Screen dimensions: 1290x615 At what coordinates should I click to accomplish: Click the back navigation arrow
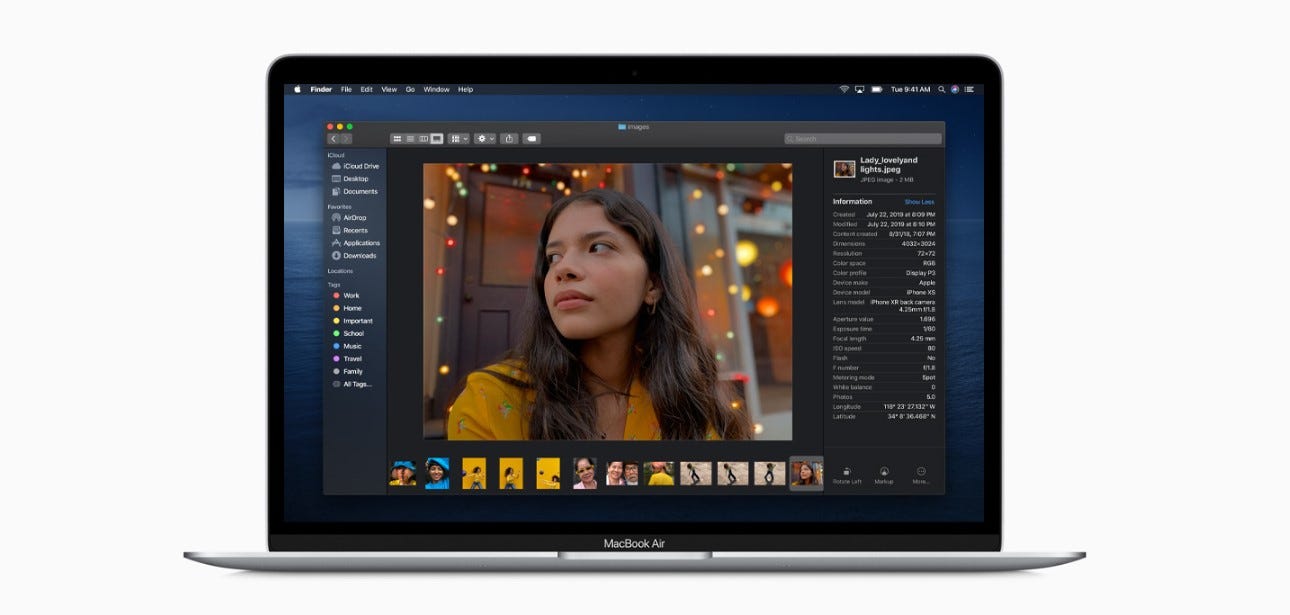334,139
